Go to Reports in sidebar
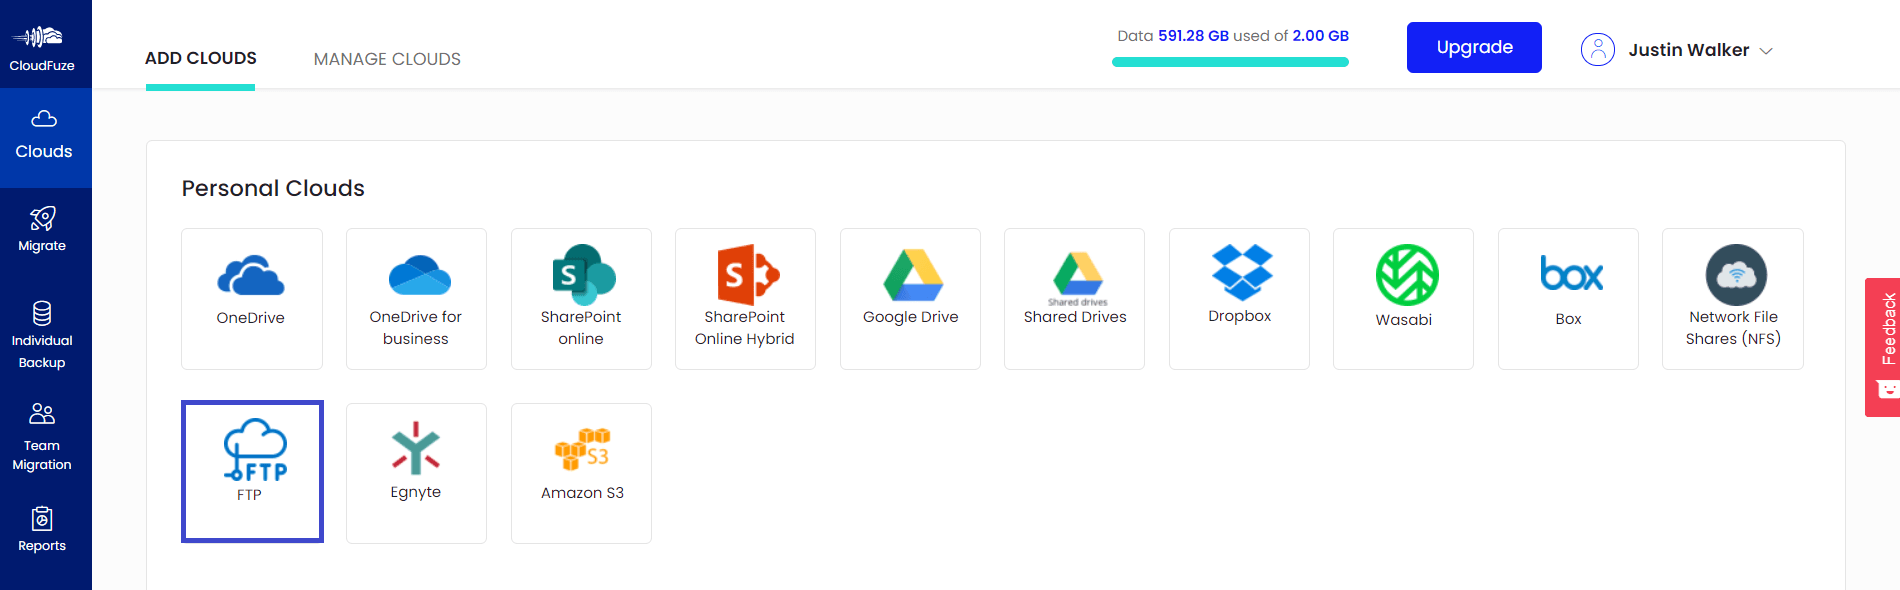 42,530
